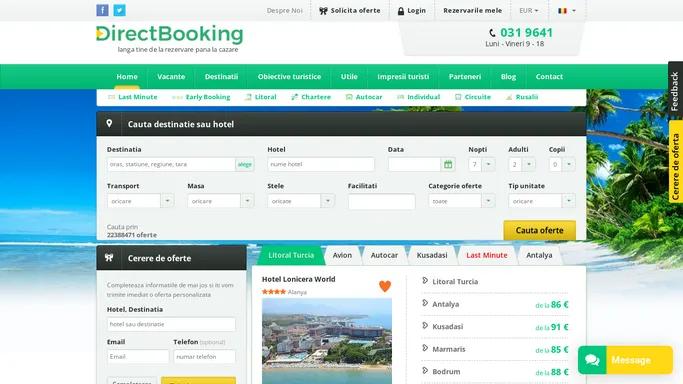Viewport: 683px width, 384px height.
Task: Click the Despre Noi link
Action: coord(284,10)
